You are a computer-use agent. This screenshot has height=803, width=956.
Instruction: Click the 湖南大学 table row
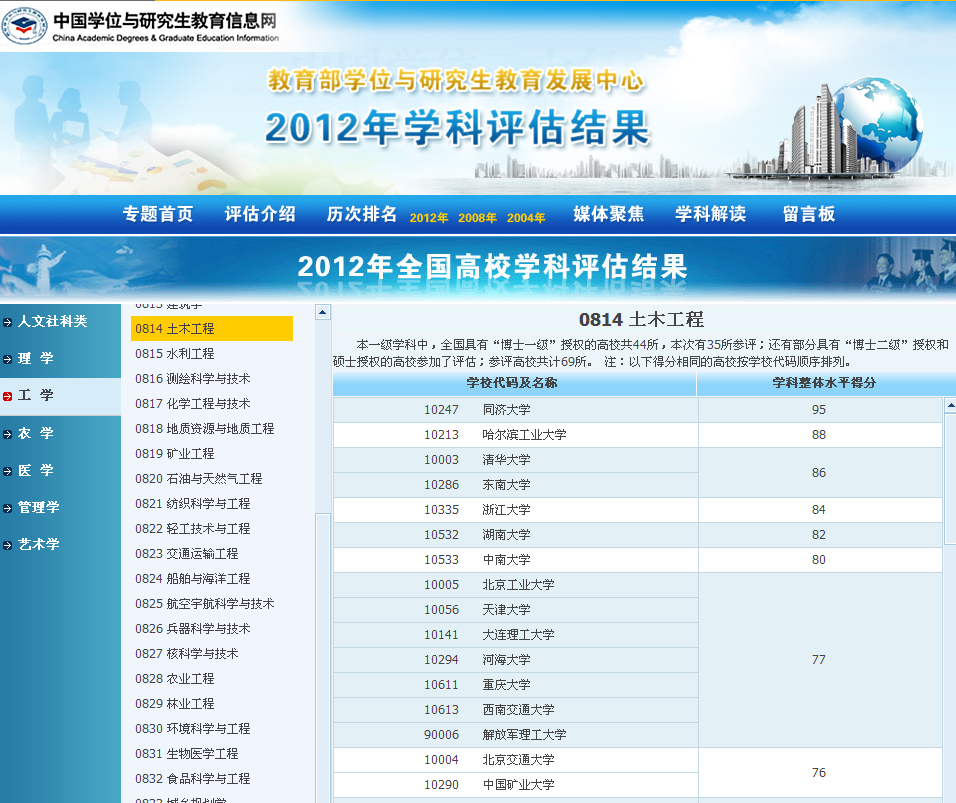point(638,535)
